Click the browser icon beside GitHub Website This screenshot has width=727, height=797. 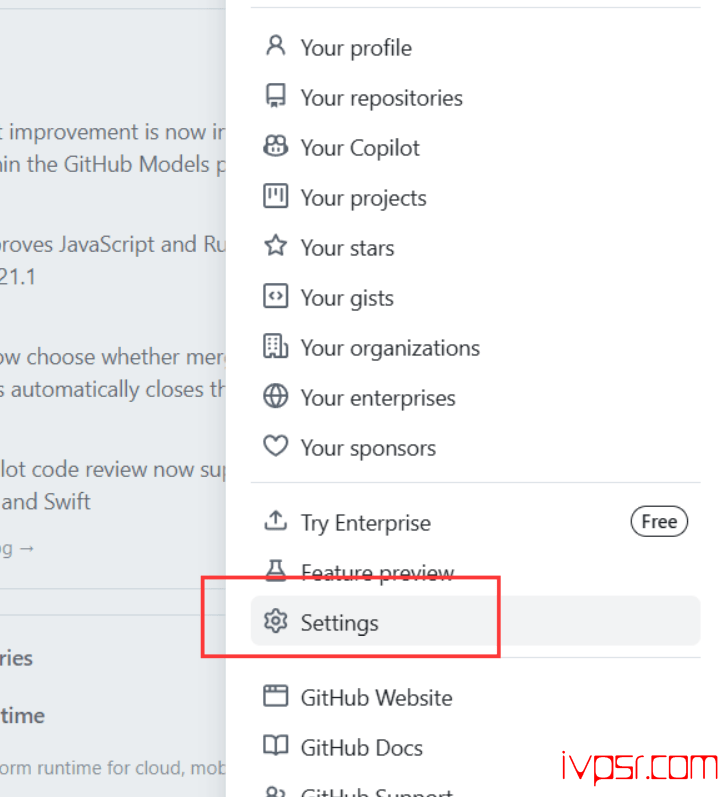click(x=275, y=697)
